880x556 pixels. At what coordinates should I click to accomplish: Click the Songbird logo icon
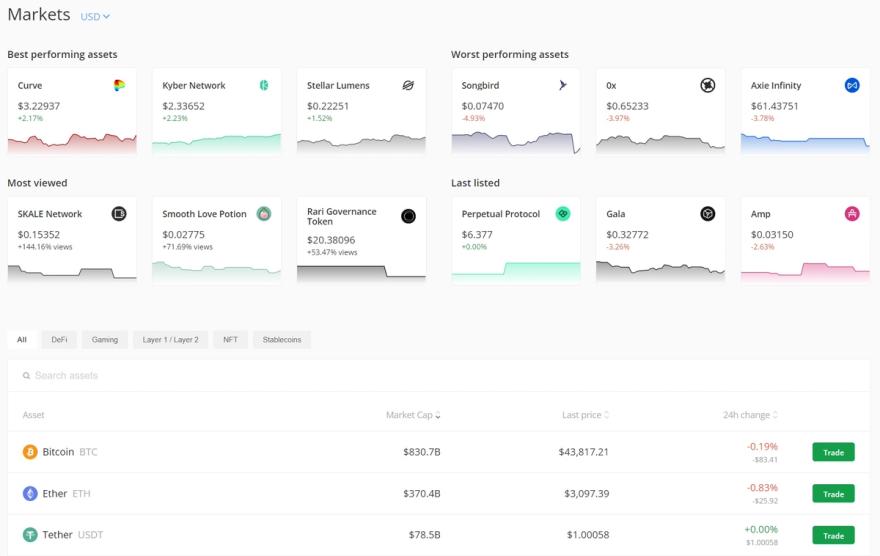[563, 85]
